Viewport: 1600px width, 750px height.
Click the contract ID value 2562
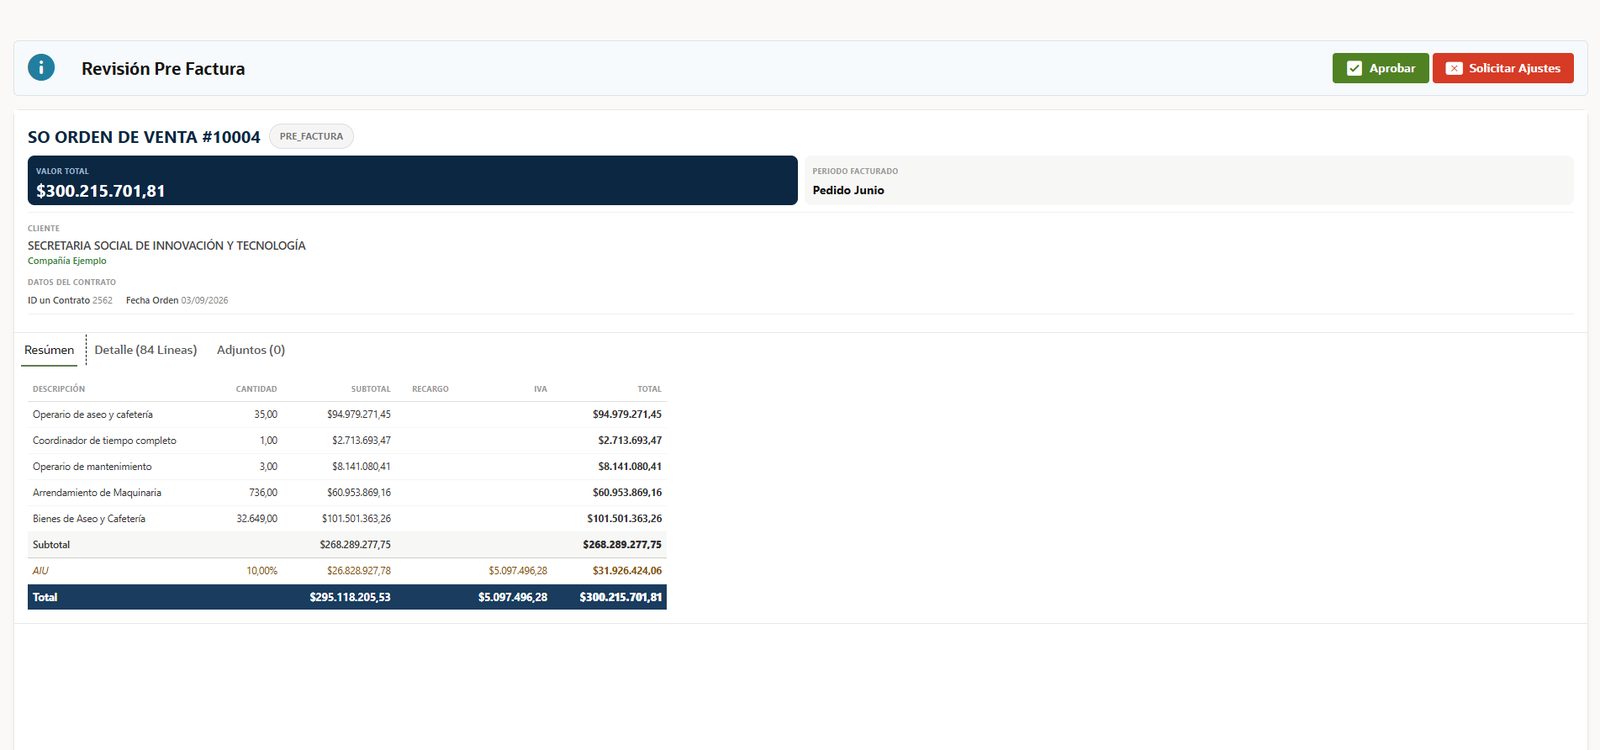[102, 300]
